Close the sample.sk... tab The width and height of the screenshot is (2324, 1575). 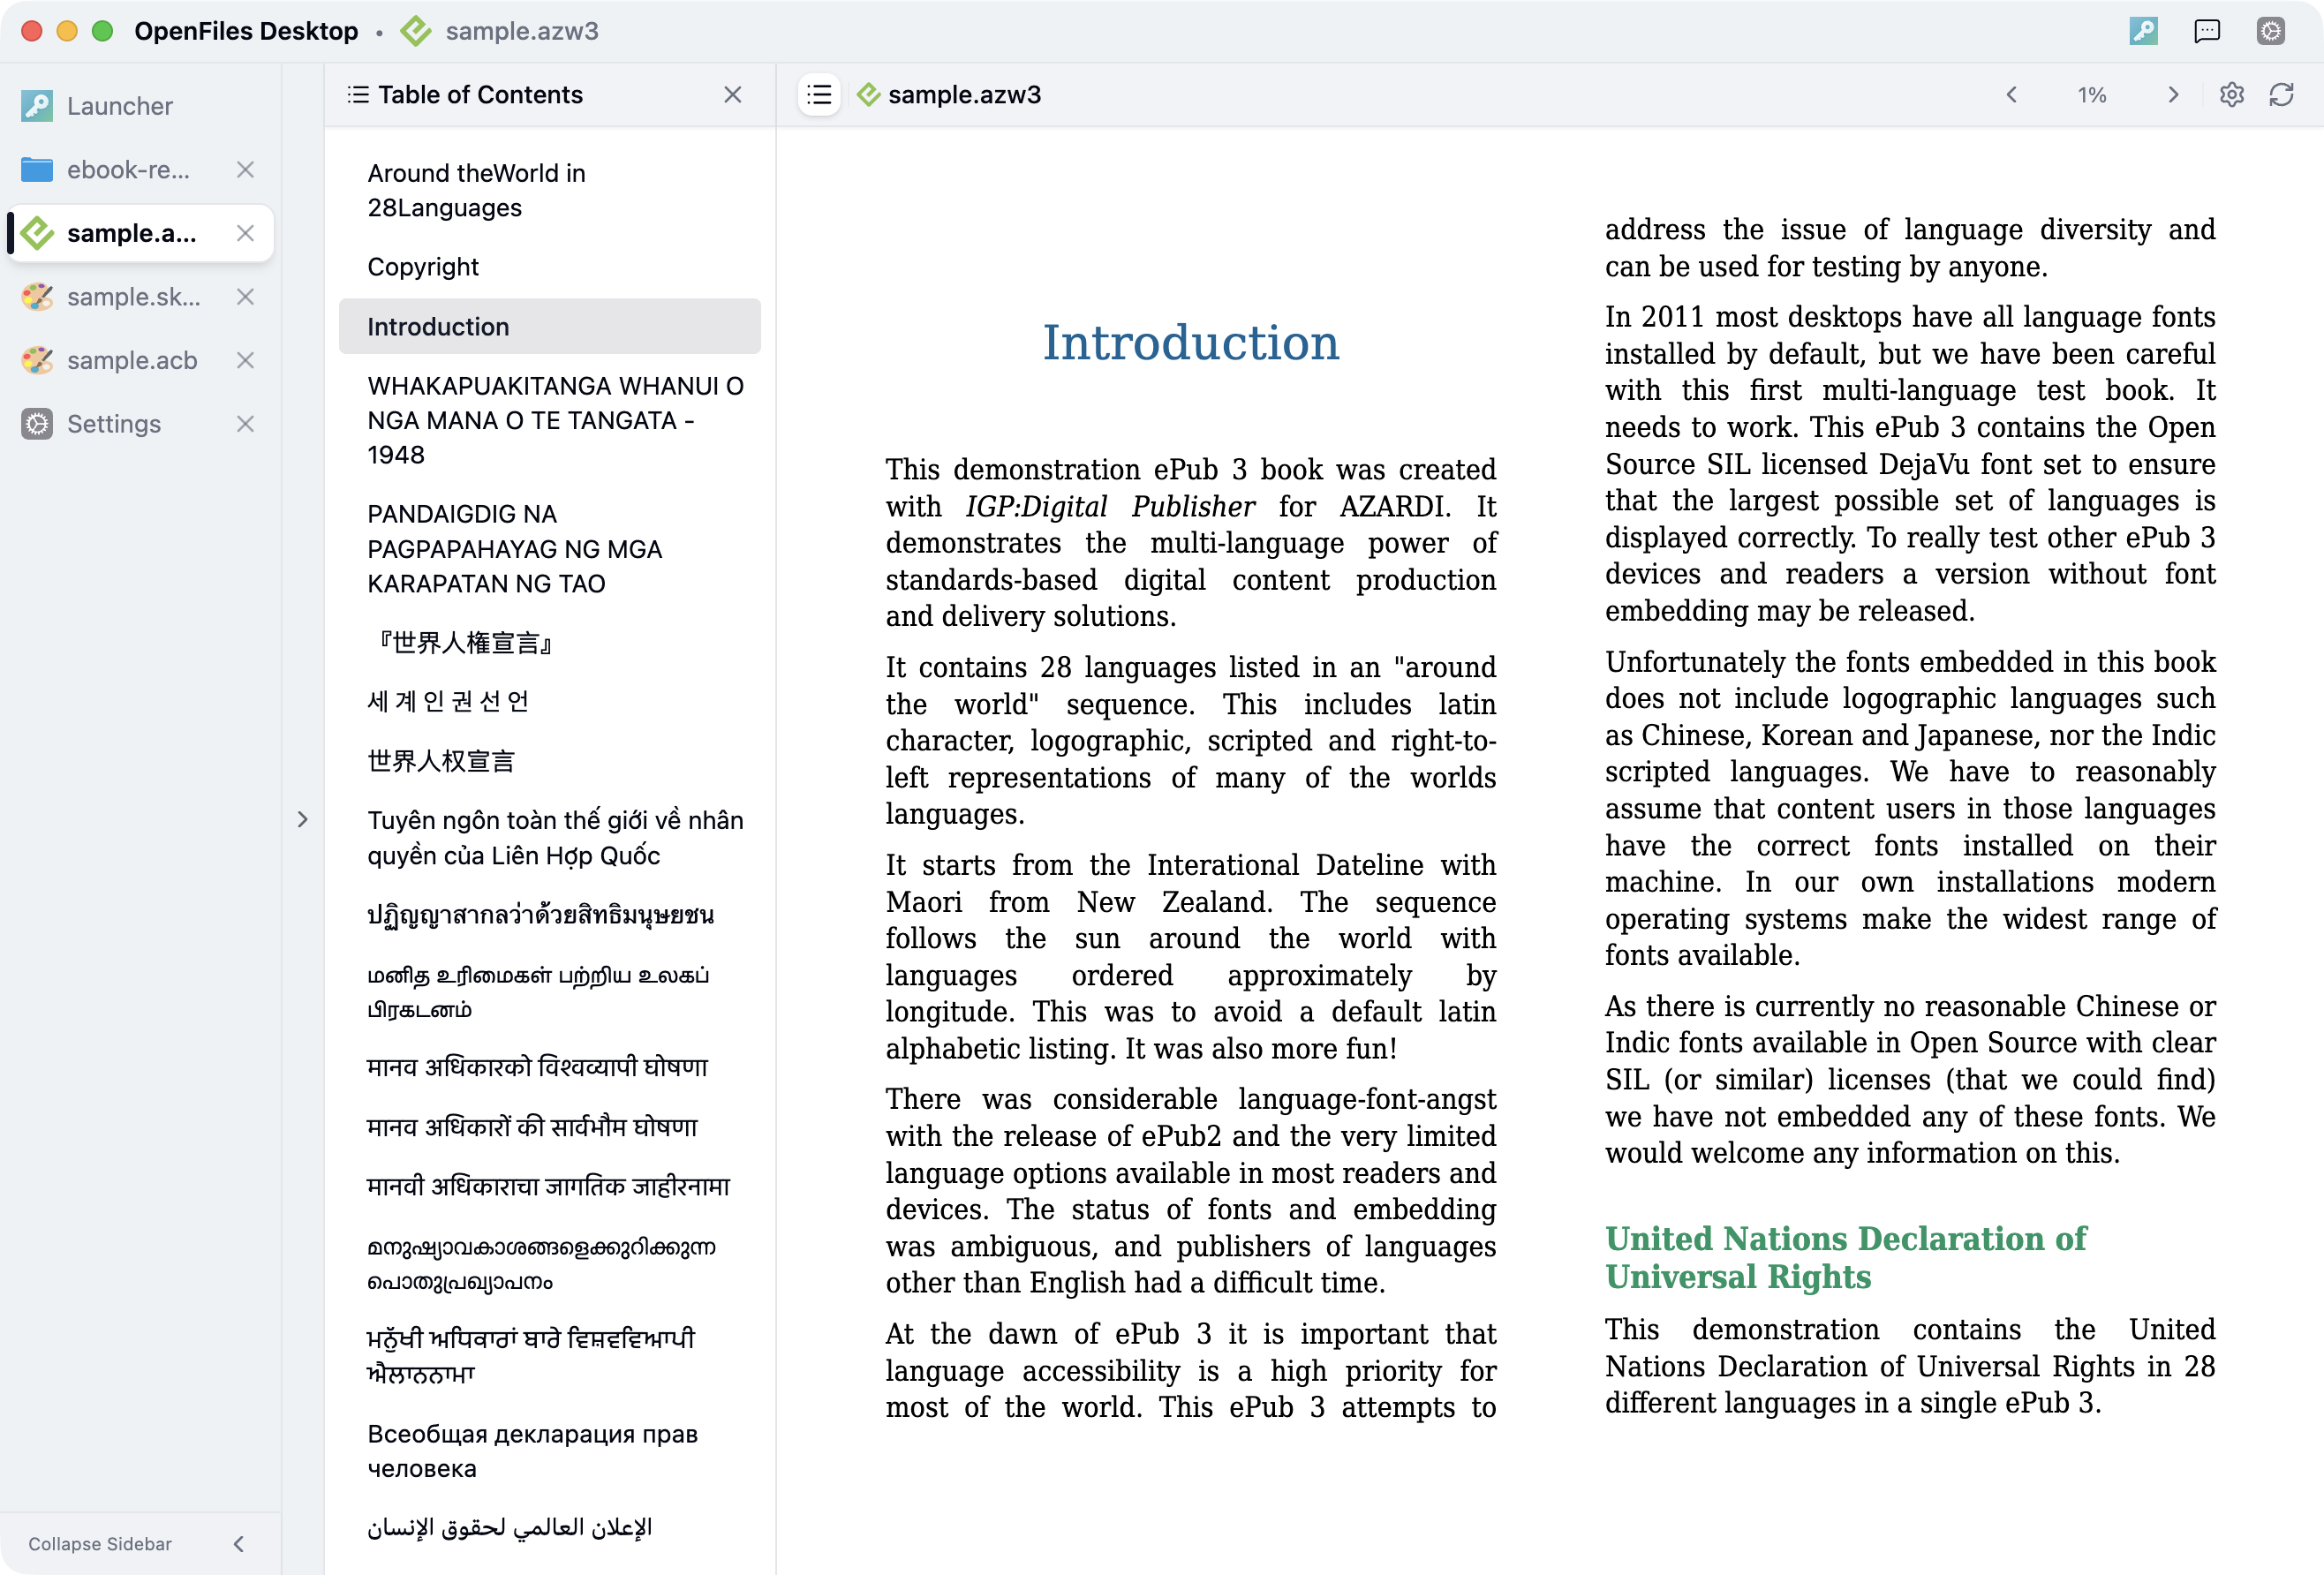pos(245,297)
